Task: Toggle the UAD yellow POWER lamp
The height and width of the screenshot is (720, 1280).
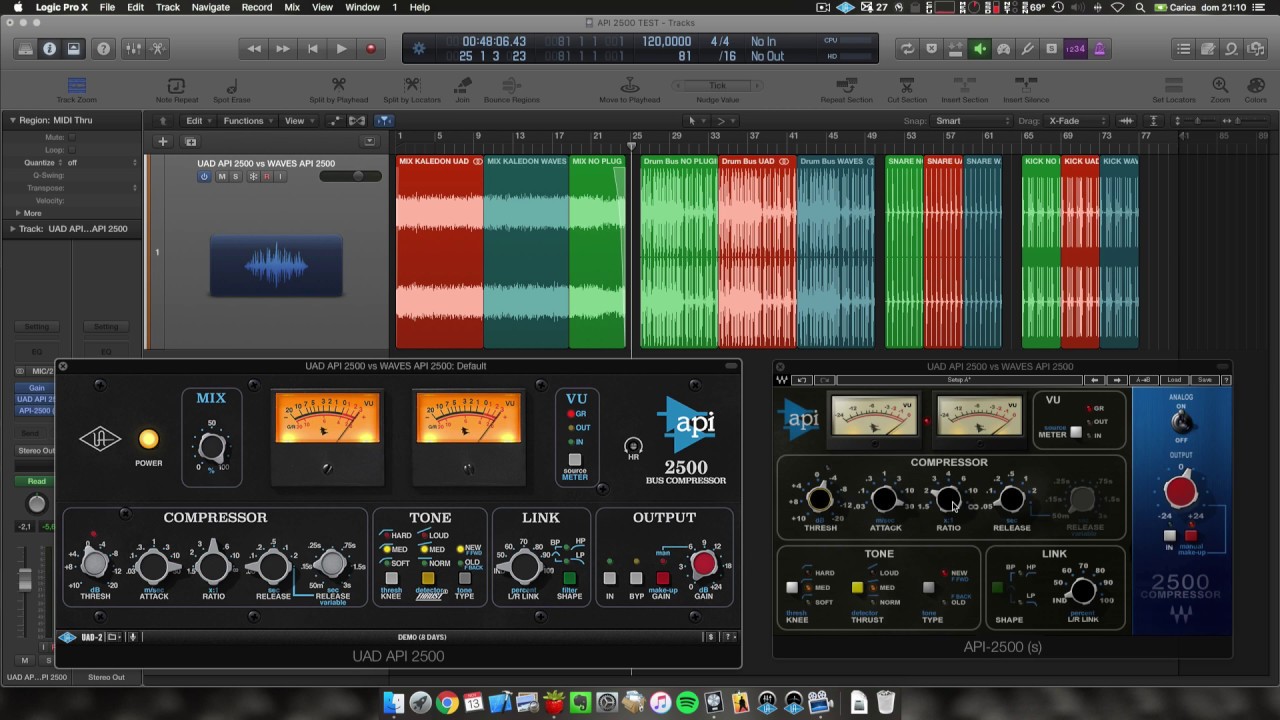Action: tap(148, 439)
